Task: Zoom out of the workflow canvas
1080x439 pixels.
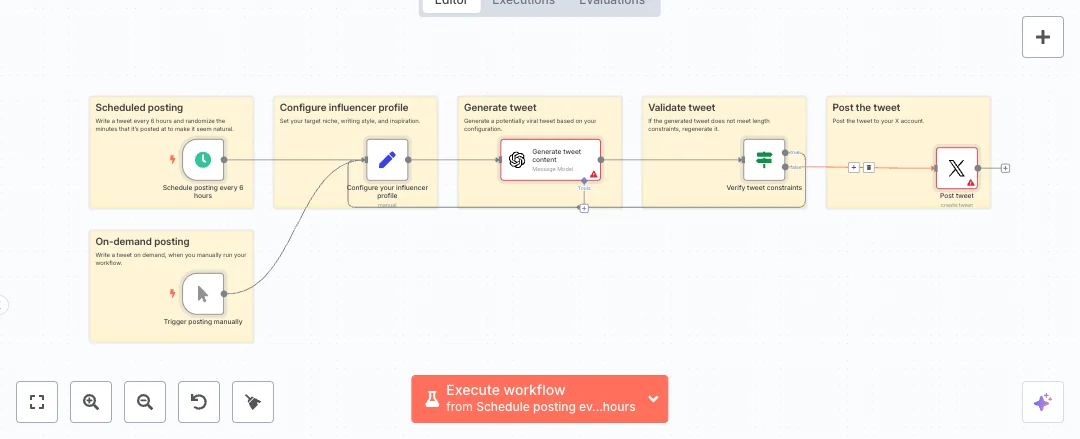Action: tap(145, 402)
